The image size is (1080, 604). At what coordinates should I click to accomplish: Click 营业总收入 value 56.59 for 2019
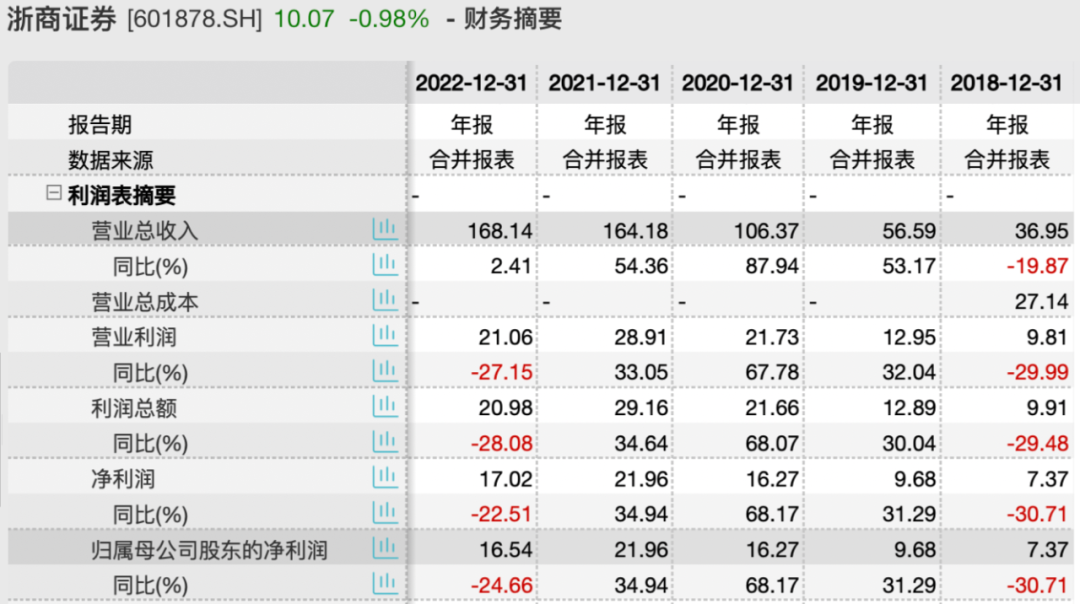(909, 231)
